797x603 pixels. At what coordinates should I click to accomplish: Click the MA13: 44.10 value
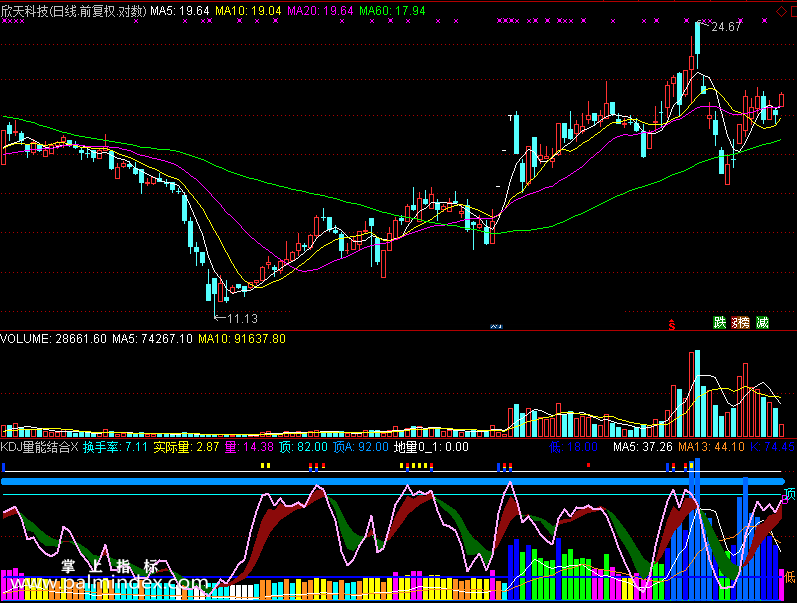711,447
